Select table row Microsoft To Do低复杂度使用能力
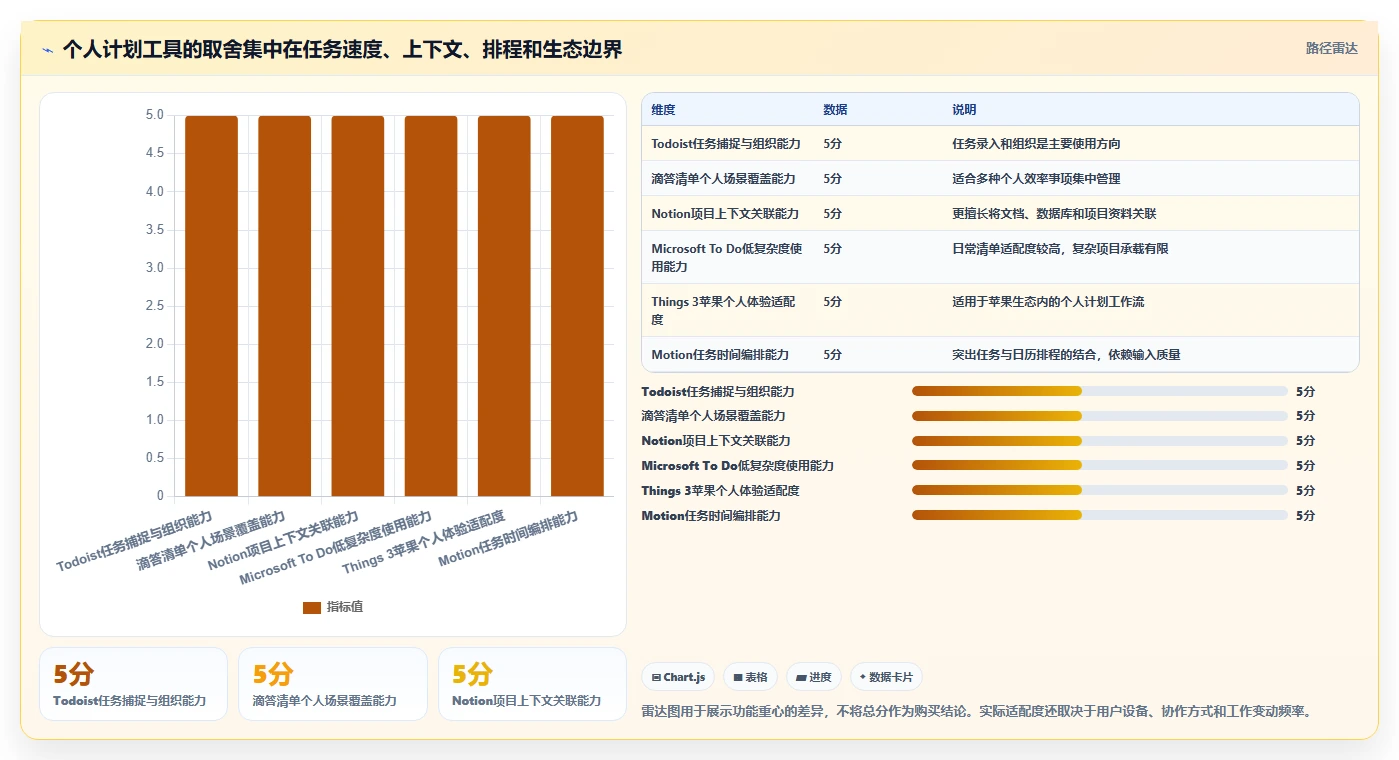 click(1000, 257)
